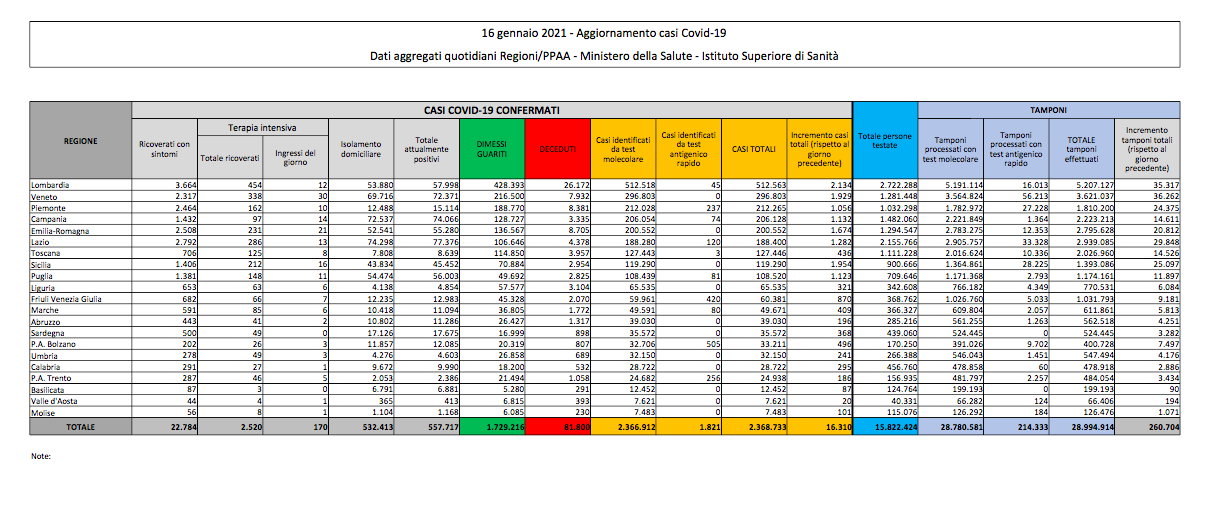Click the REGIONE column header
The height and width of the screenshot is (527, 1224).
(x=80, y=141)
